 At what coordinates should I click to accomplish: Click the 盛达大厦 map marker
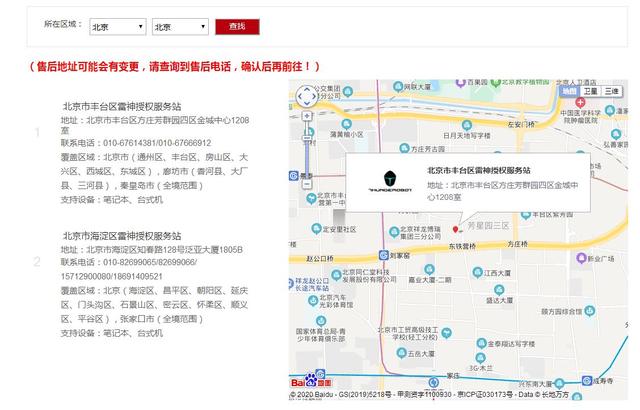coord(499,290)
